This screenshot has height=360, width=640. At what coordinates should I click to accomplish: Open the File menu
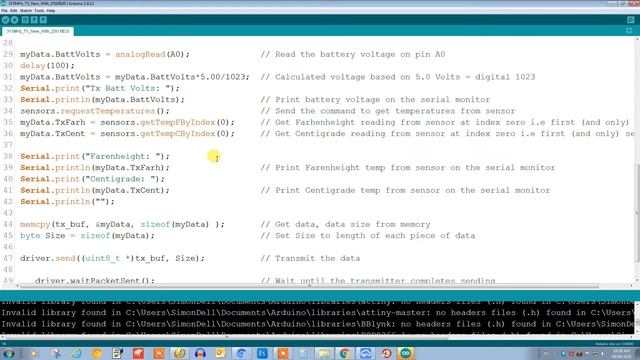[x=4, y=11]
